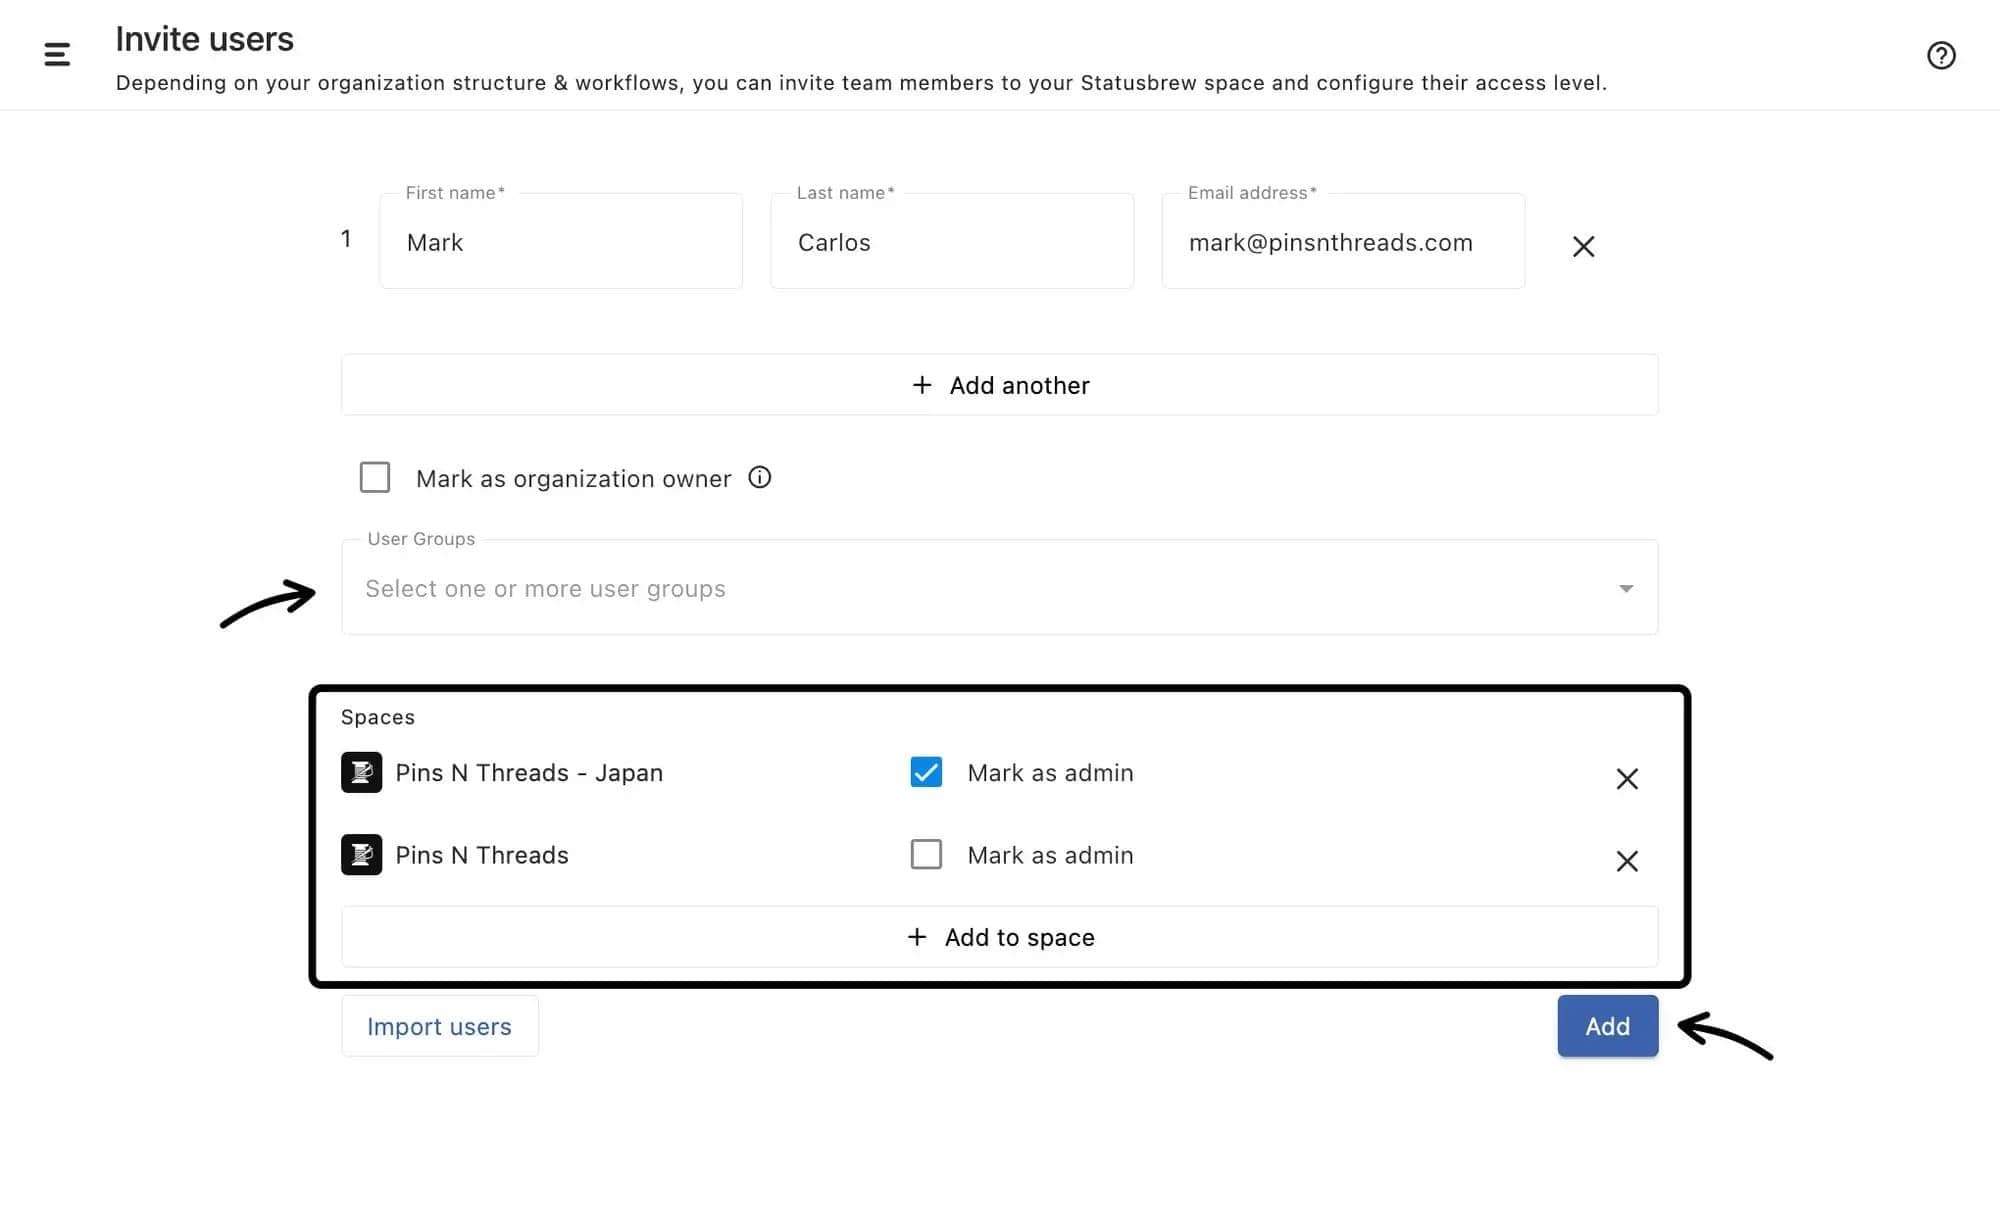Click Add another user button
The image size is (2000, 1228).
[999, 384]
